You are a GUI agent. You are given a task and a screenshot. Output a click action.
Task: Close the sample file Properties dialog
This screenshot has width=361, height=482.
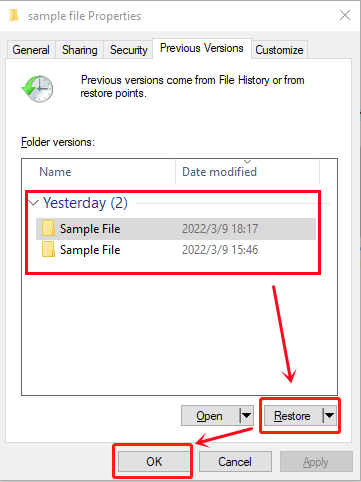pos(345,15)
